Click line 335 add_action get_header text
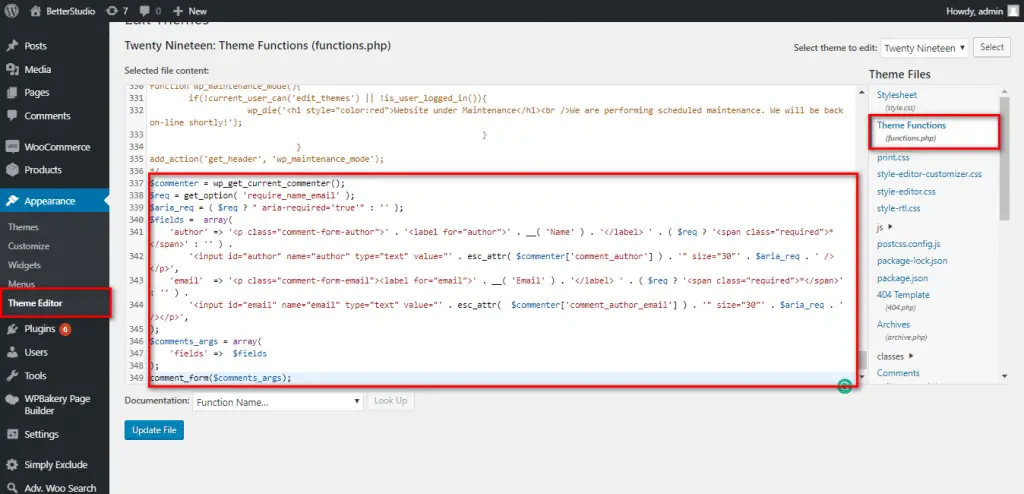Viewport: 1024px width, 494px height. [266, 159]
